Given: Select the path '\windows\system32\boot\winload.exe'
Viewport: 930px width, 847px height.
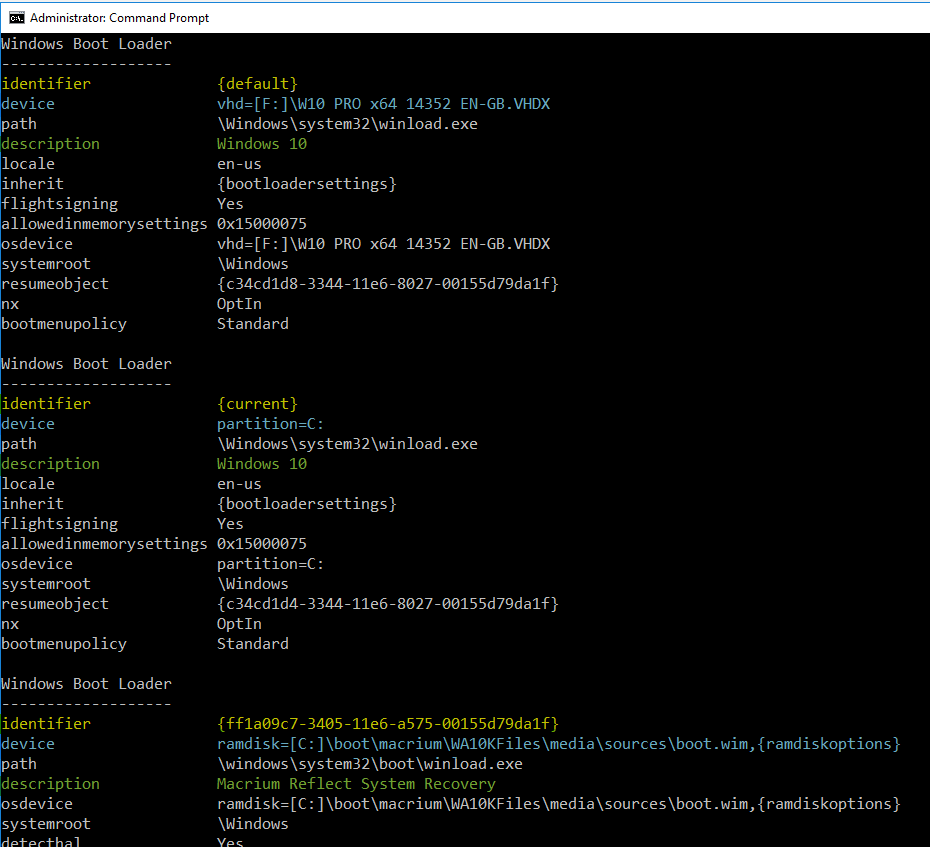Looking at the screenshot, I should pyautogui.click(x=370, y=764).
